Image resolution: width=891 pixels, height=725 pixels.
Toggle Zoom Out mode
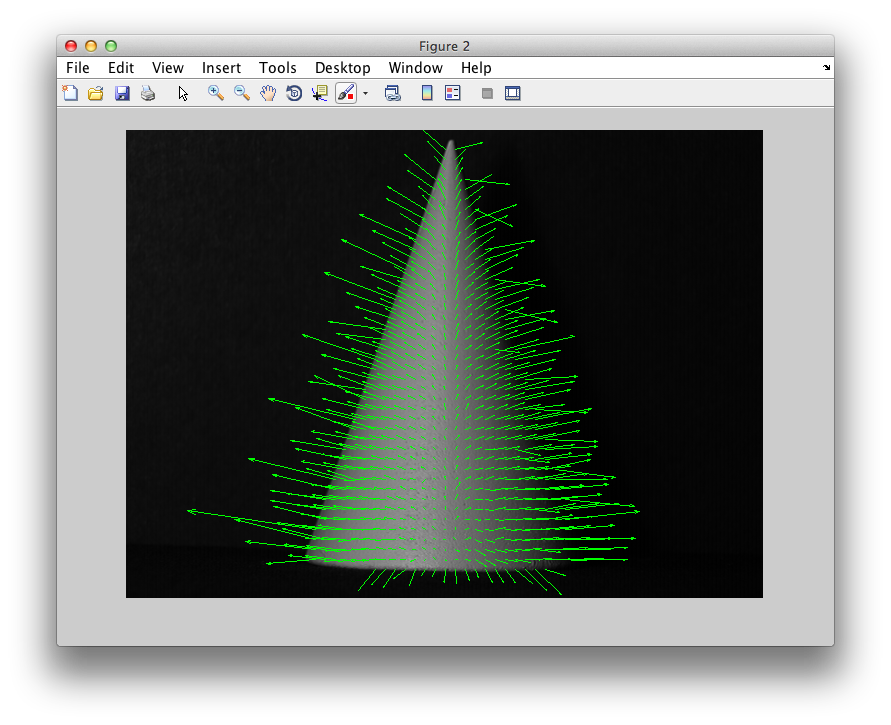pos(241,92)
